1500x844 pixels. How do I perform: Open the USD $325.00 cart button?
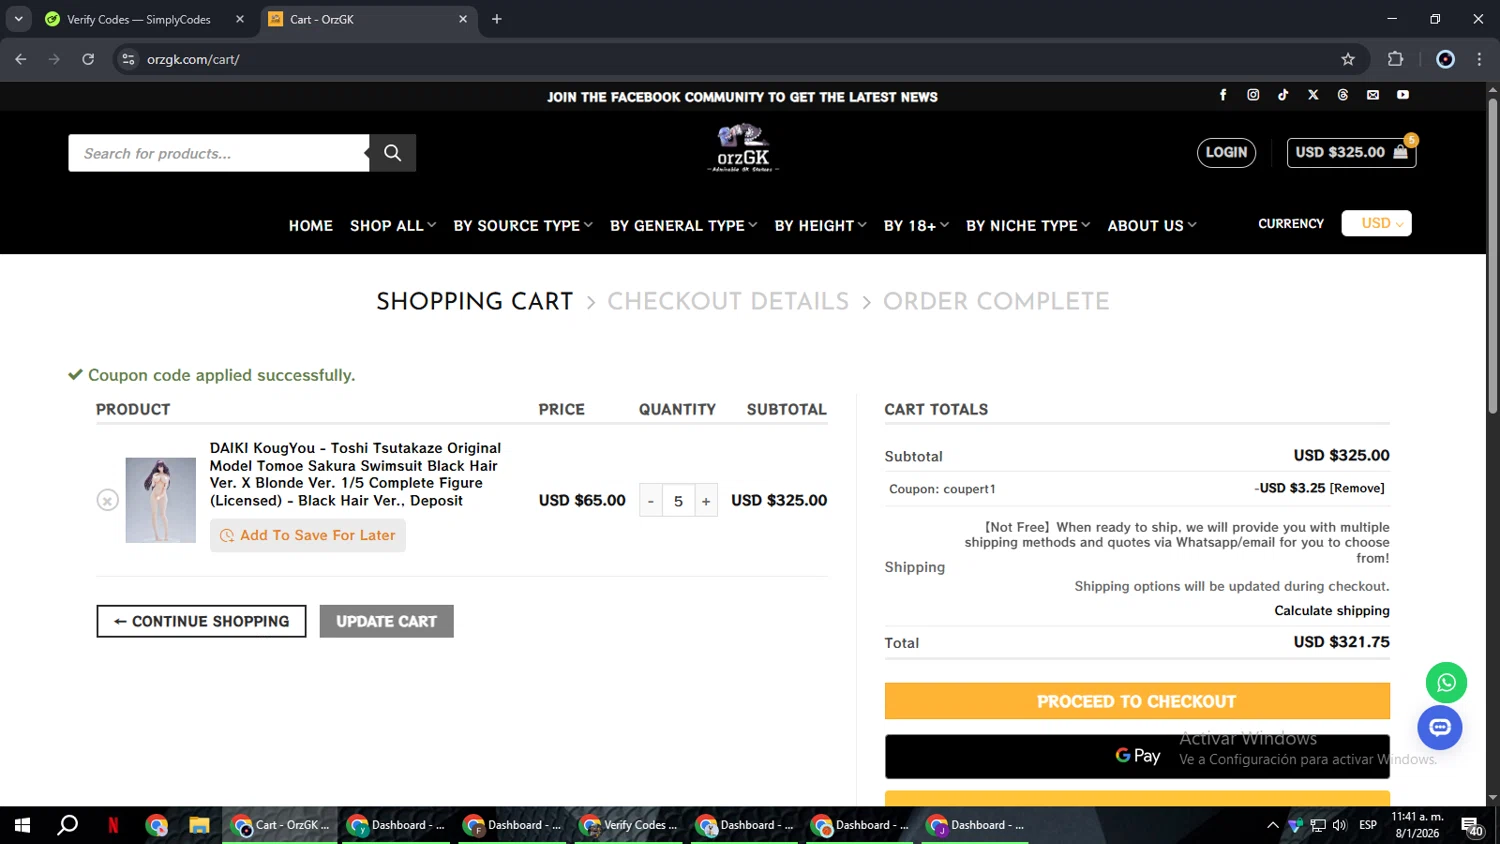point(1351,152)
